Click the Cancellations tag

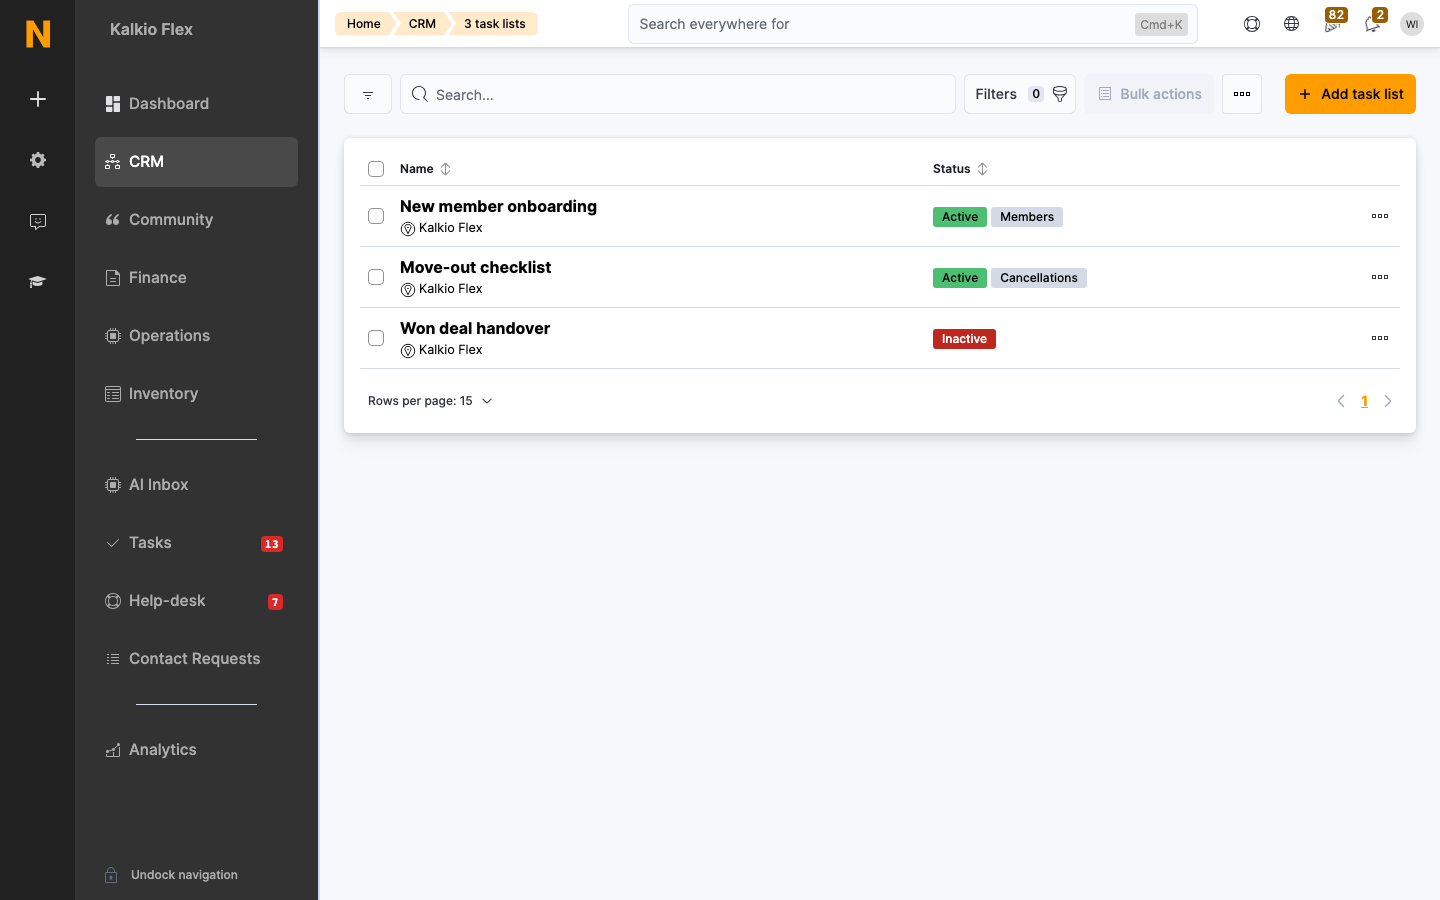click(1039, 278)
